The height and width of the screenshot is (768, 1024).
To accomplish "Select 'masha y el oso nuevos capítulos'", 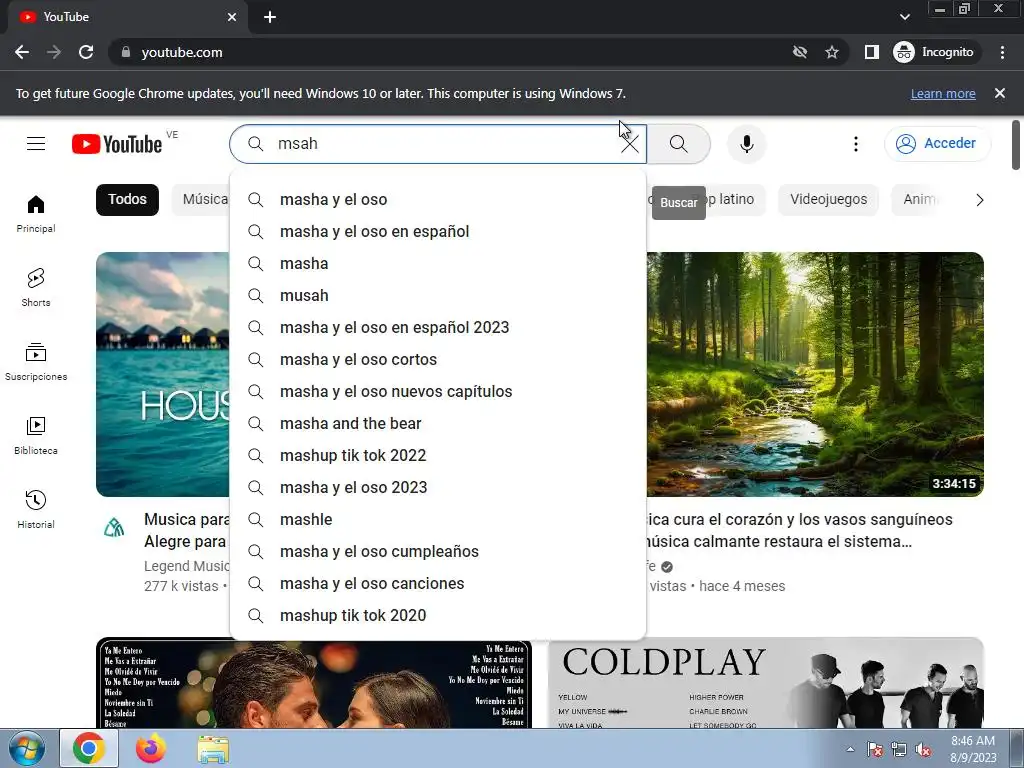I will click(438, 392).
